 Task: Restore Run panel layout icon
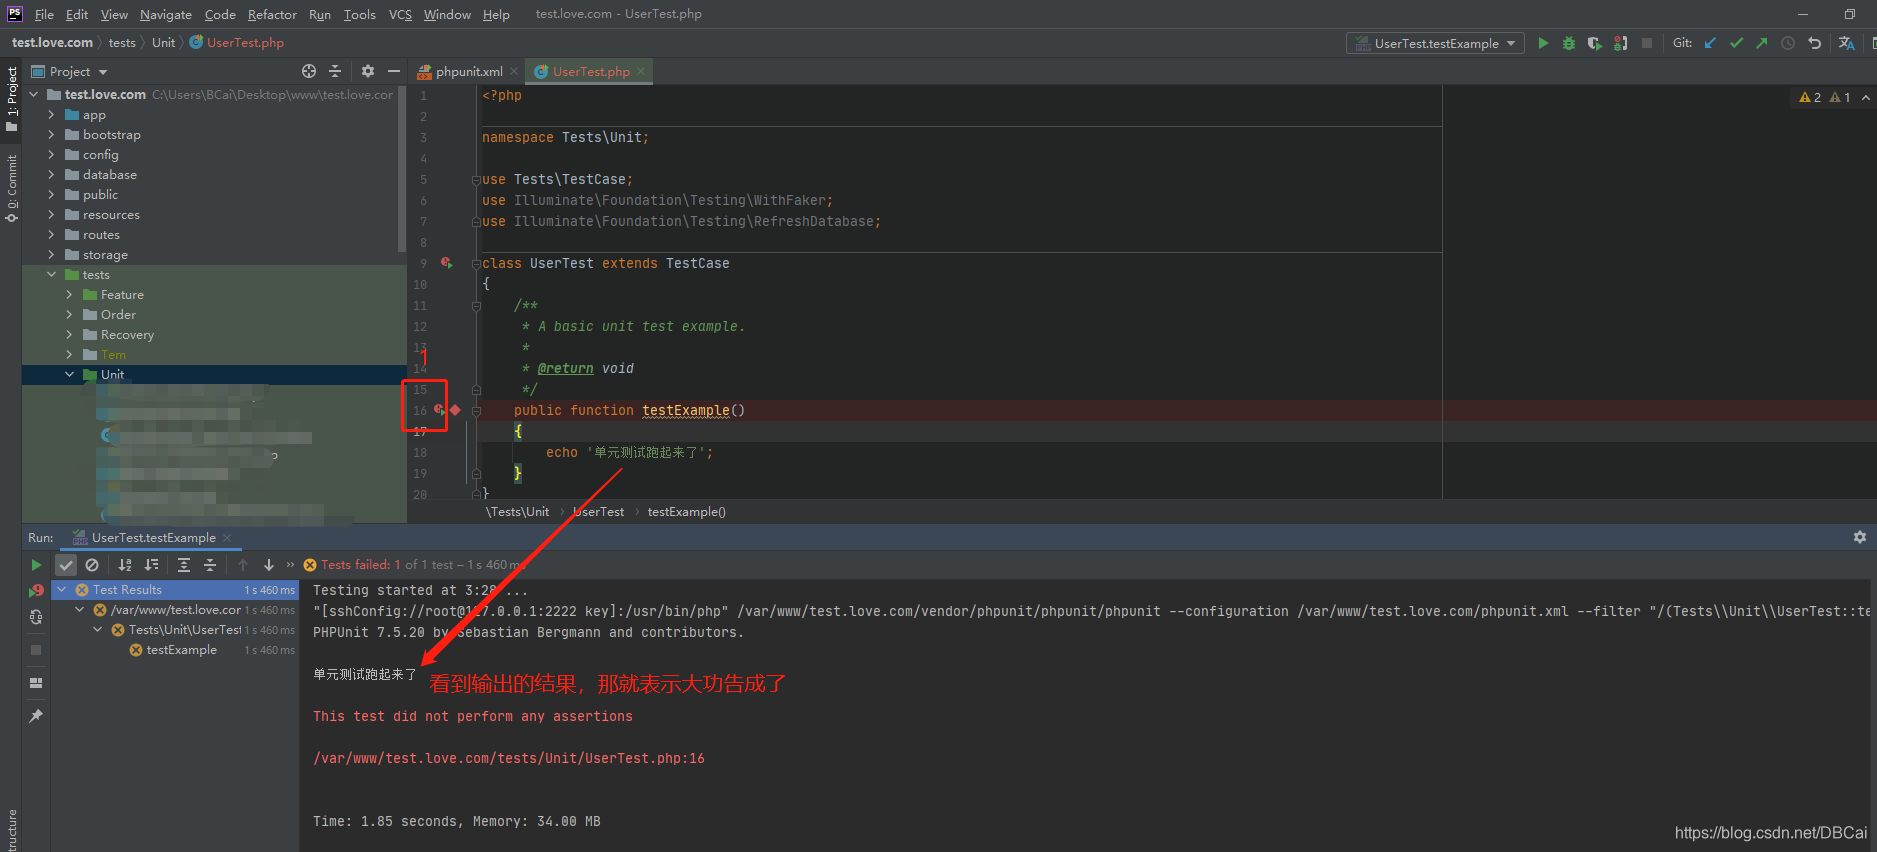[x=36, y=683]
